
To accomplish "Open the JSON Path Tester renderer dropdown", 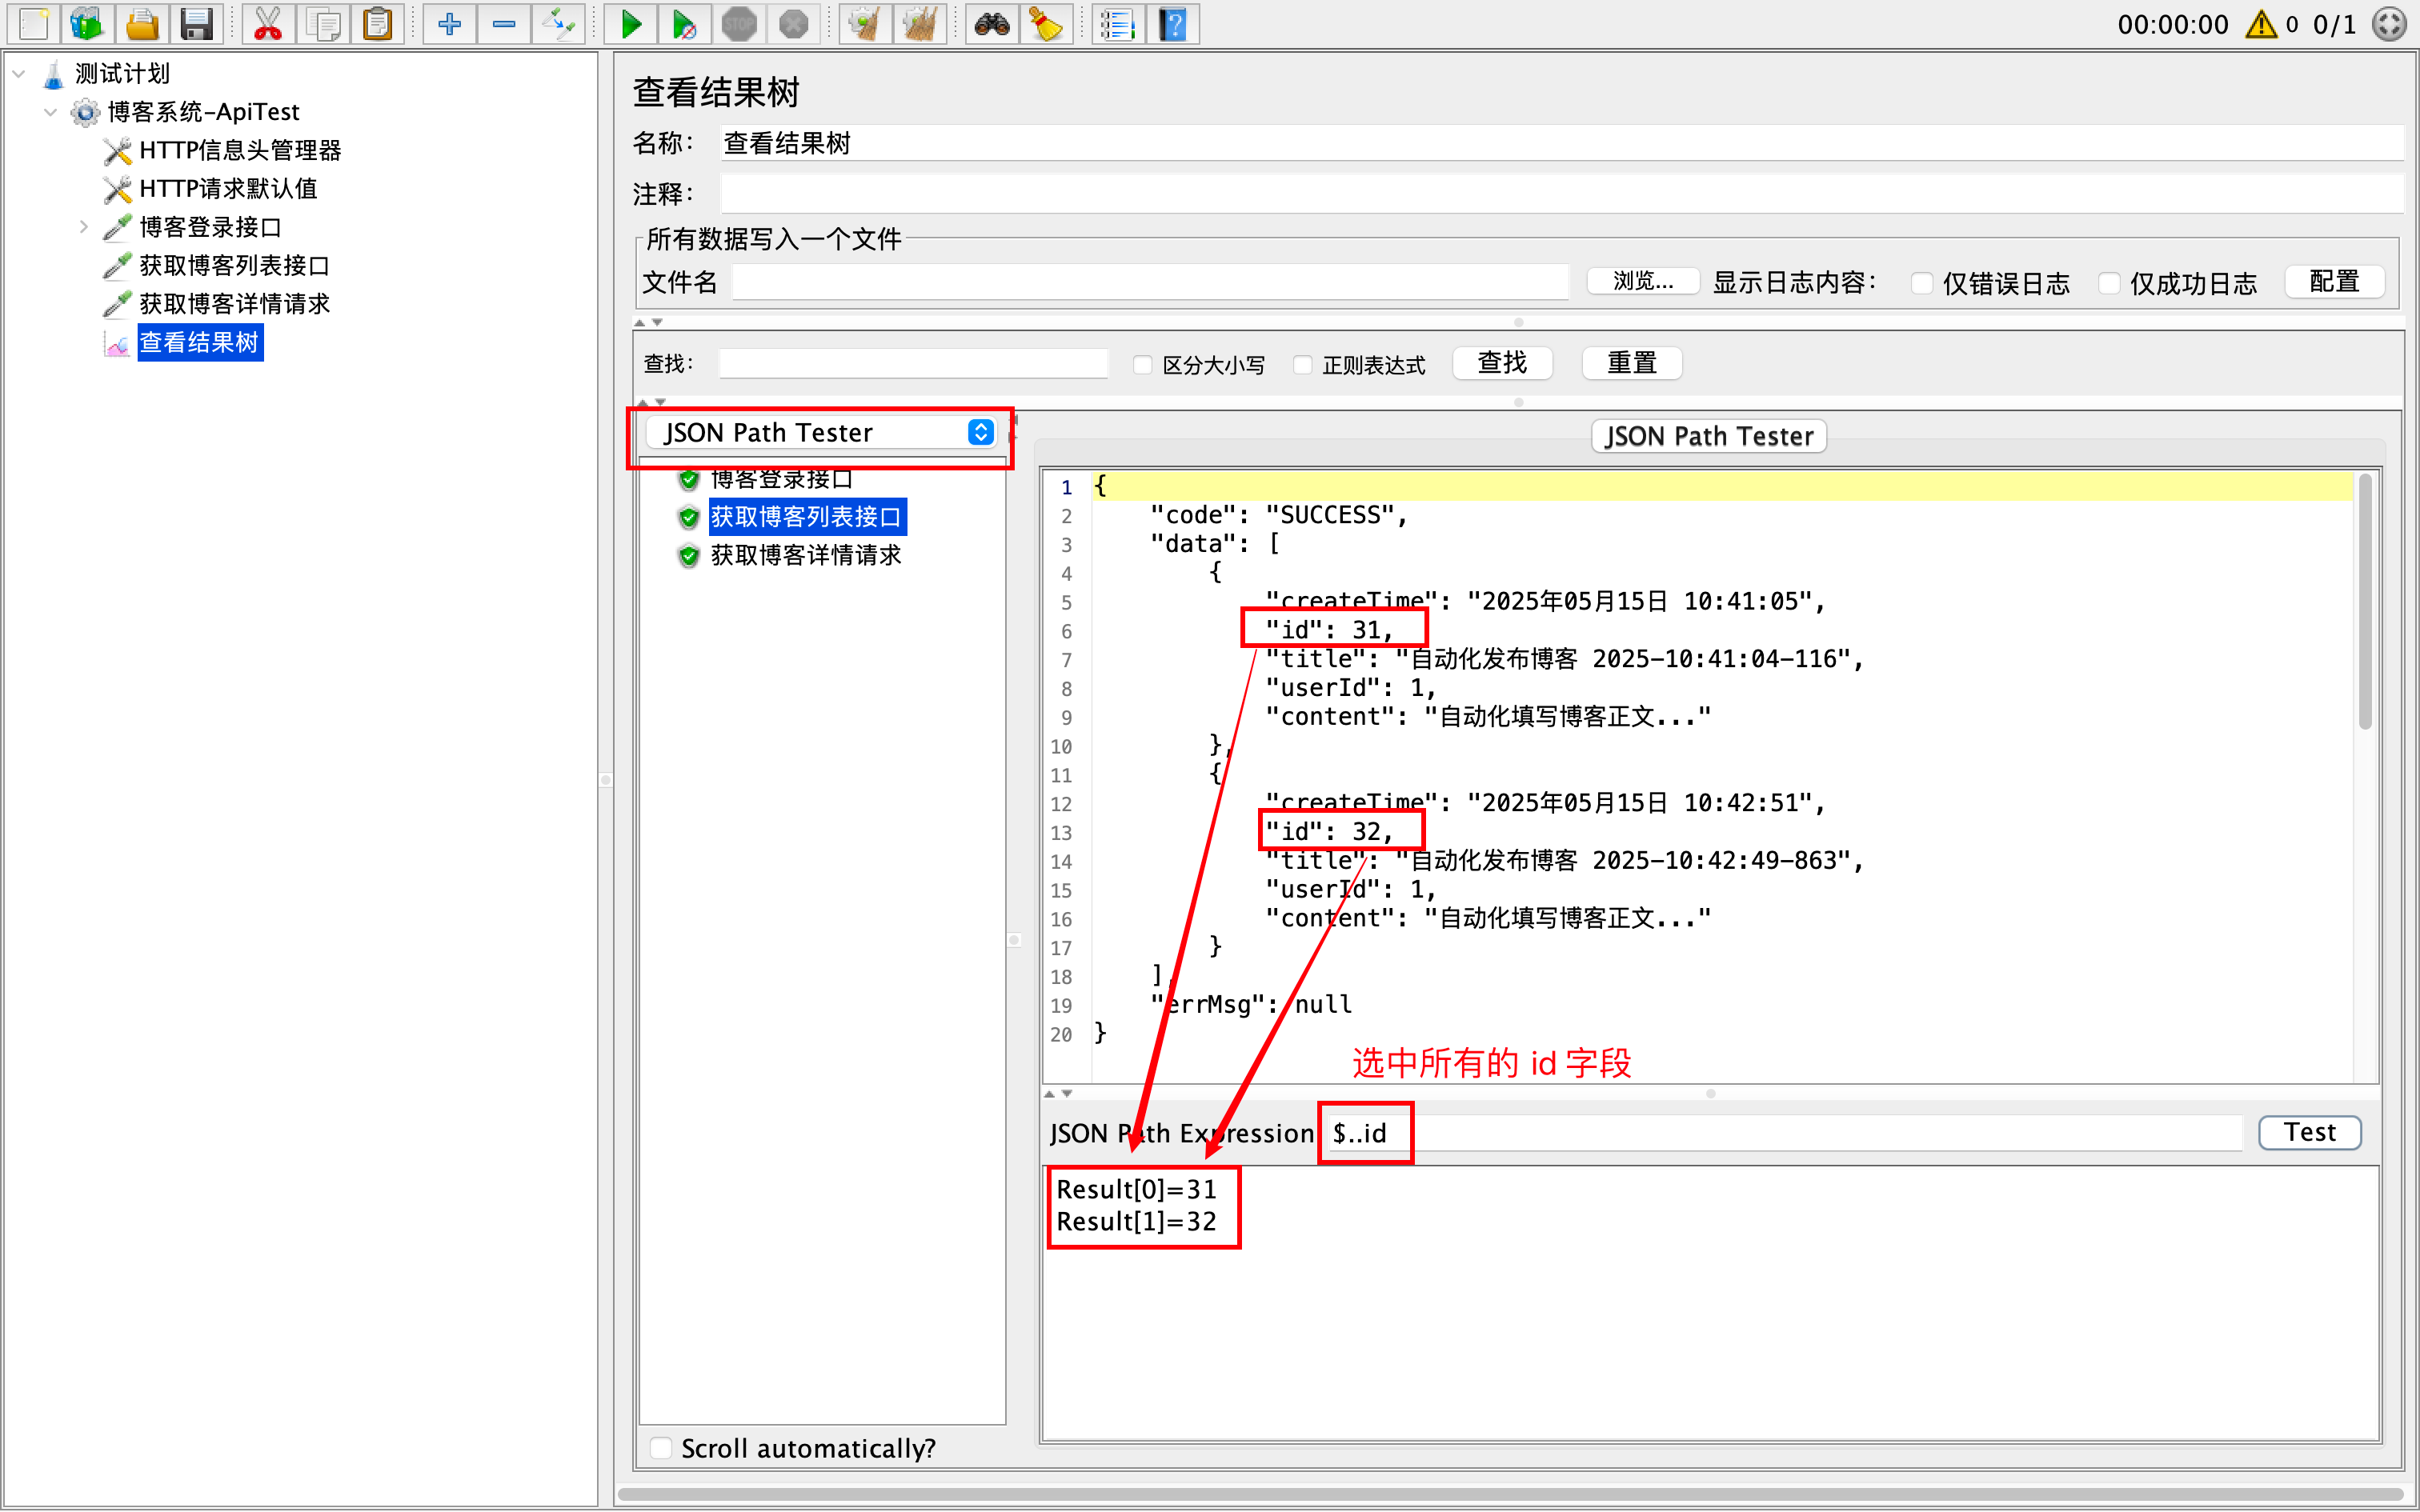I will point(820,432).
